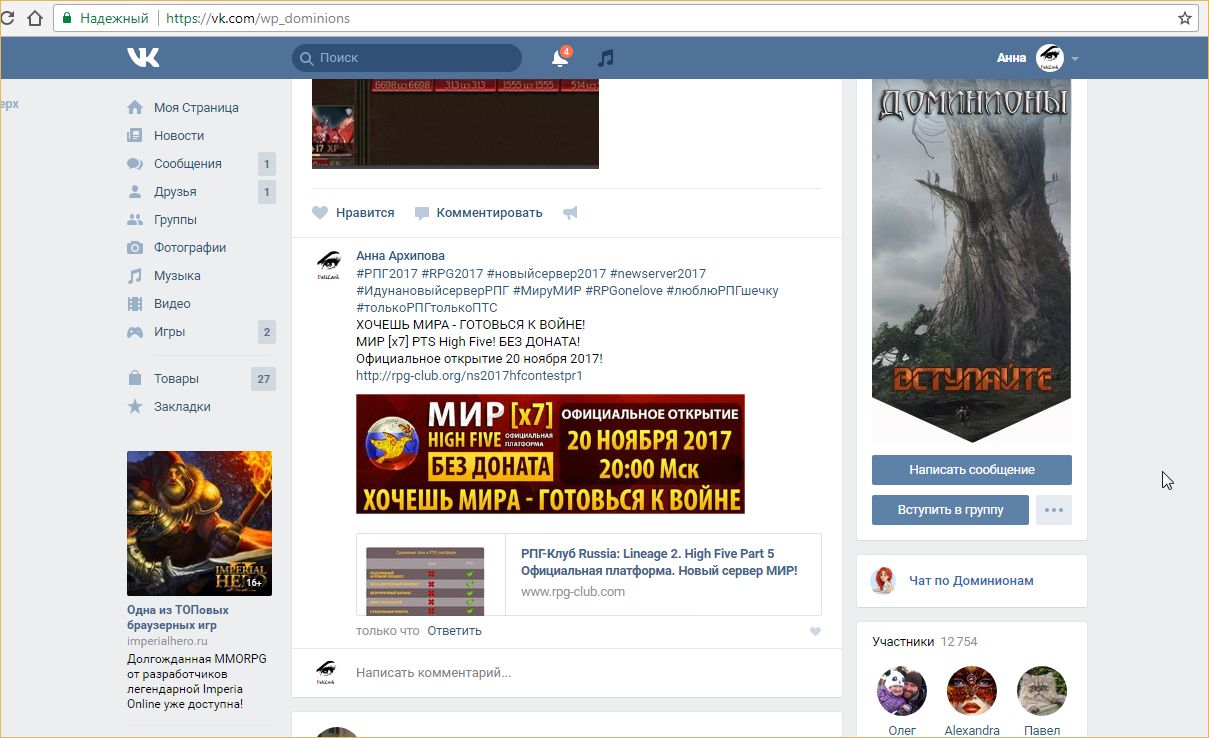Click the secure padlock icon

click(x=67, y=18)
